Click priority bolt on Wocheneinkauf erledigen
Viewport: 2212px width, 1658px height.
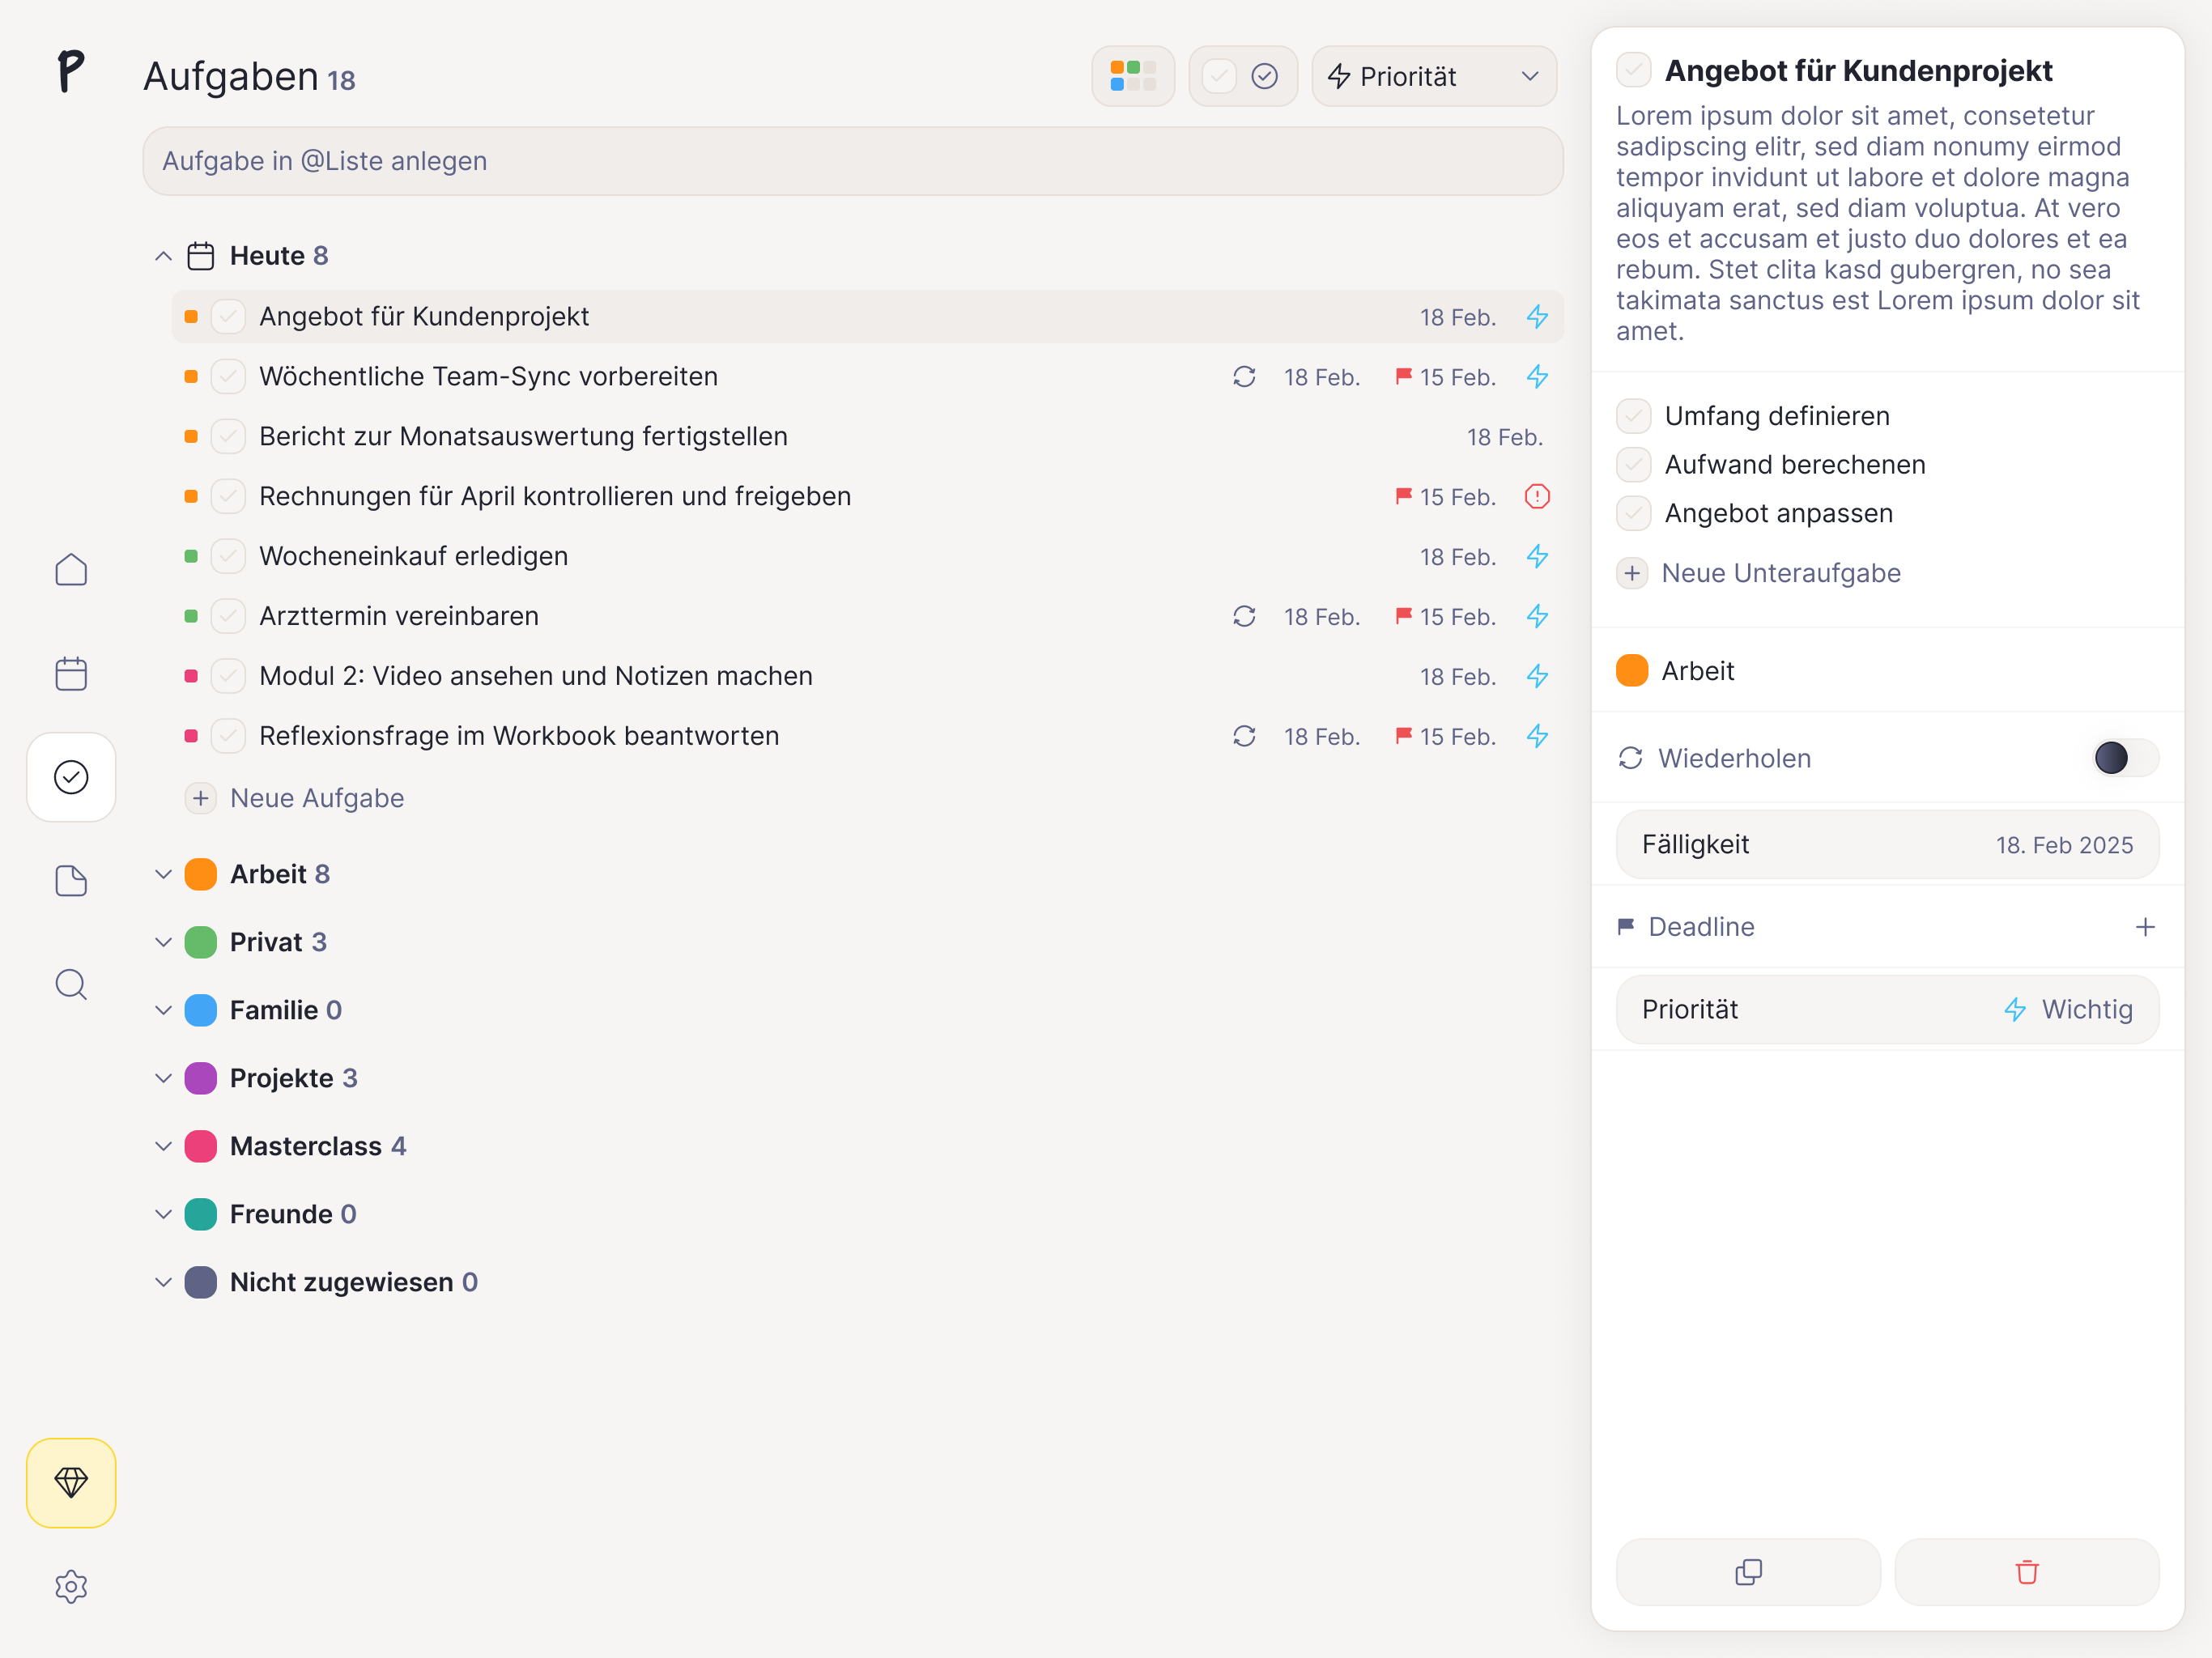(x=1537, y=556)
